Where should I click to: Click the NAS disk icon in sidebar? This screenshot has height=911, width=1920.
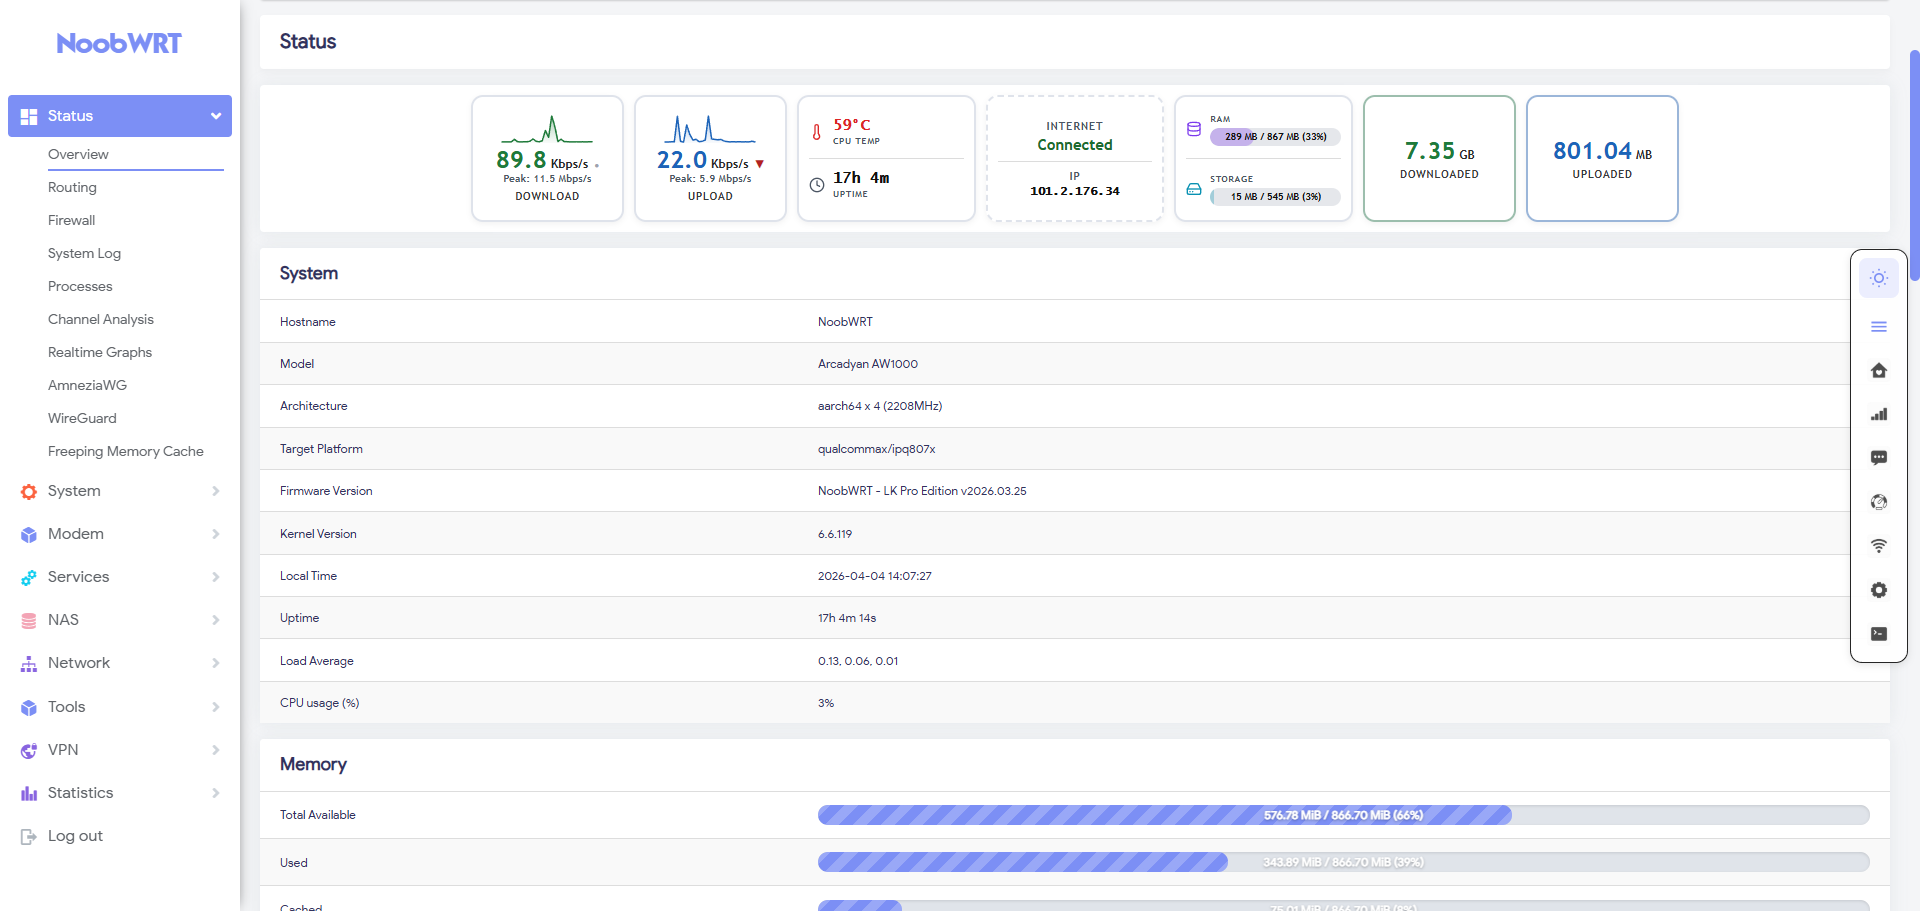tap(29, 620)
